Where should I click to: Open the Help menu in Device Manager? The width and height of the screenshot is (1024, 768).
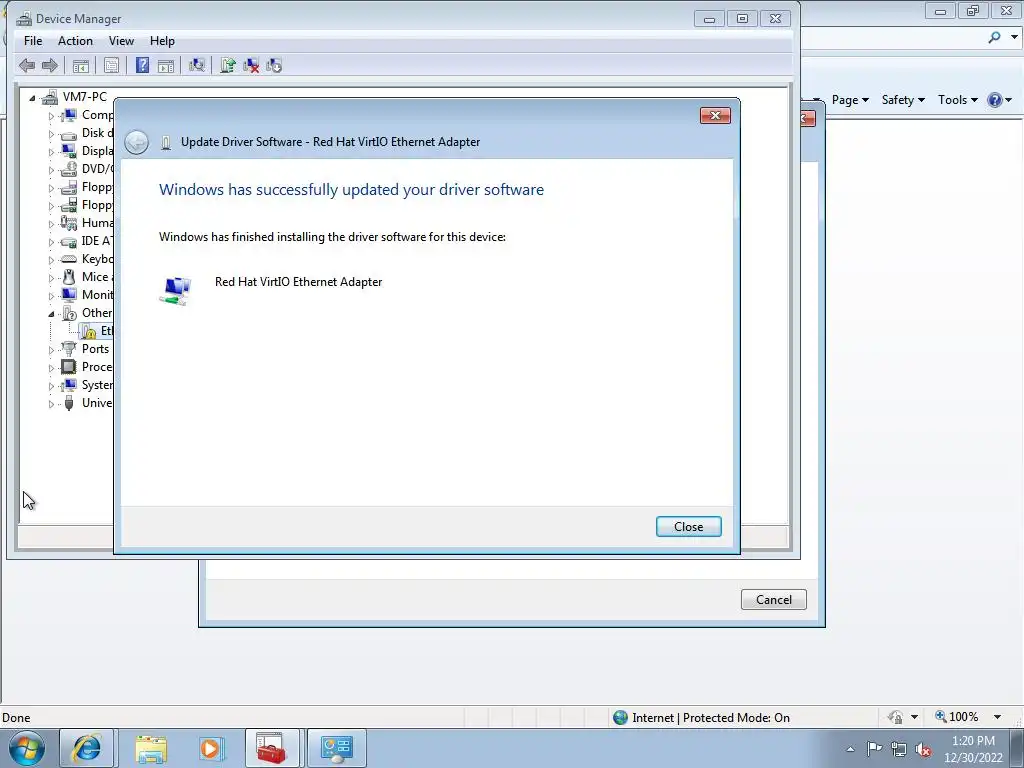point(162,40)
